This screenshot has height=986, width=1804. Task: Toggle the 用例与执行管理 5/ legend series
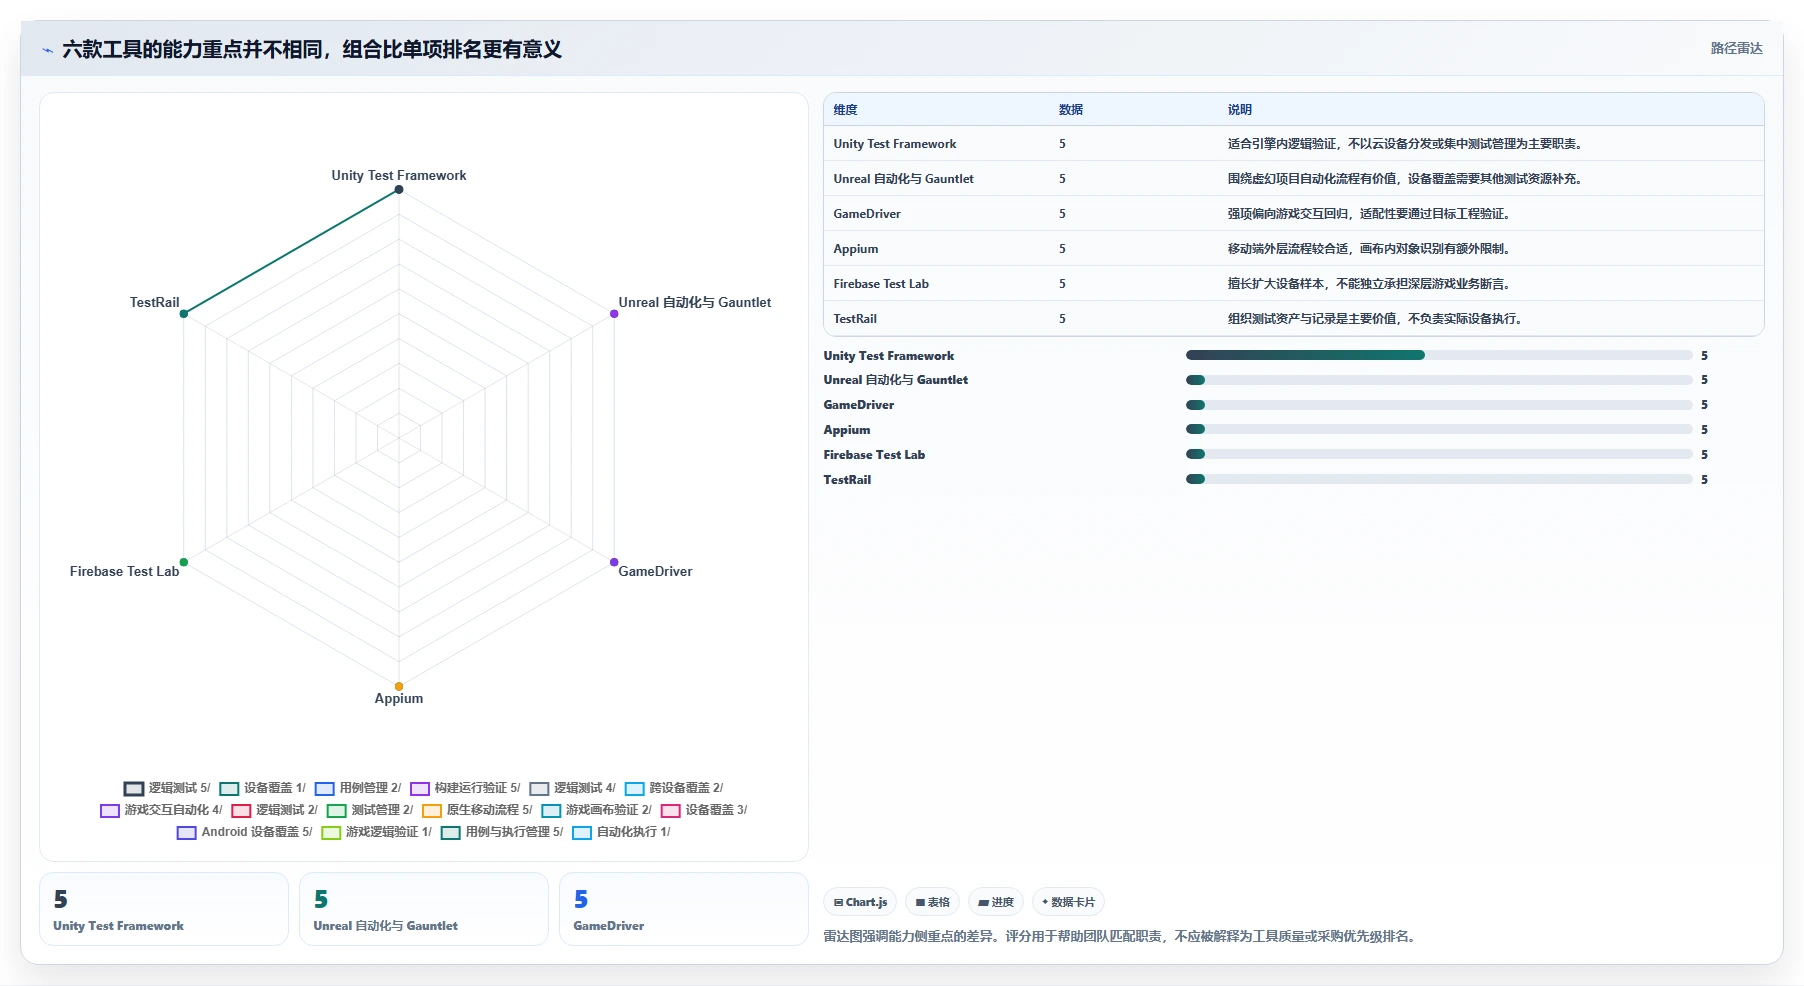(502, 832)
